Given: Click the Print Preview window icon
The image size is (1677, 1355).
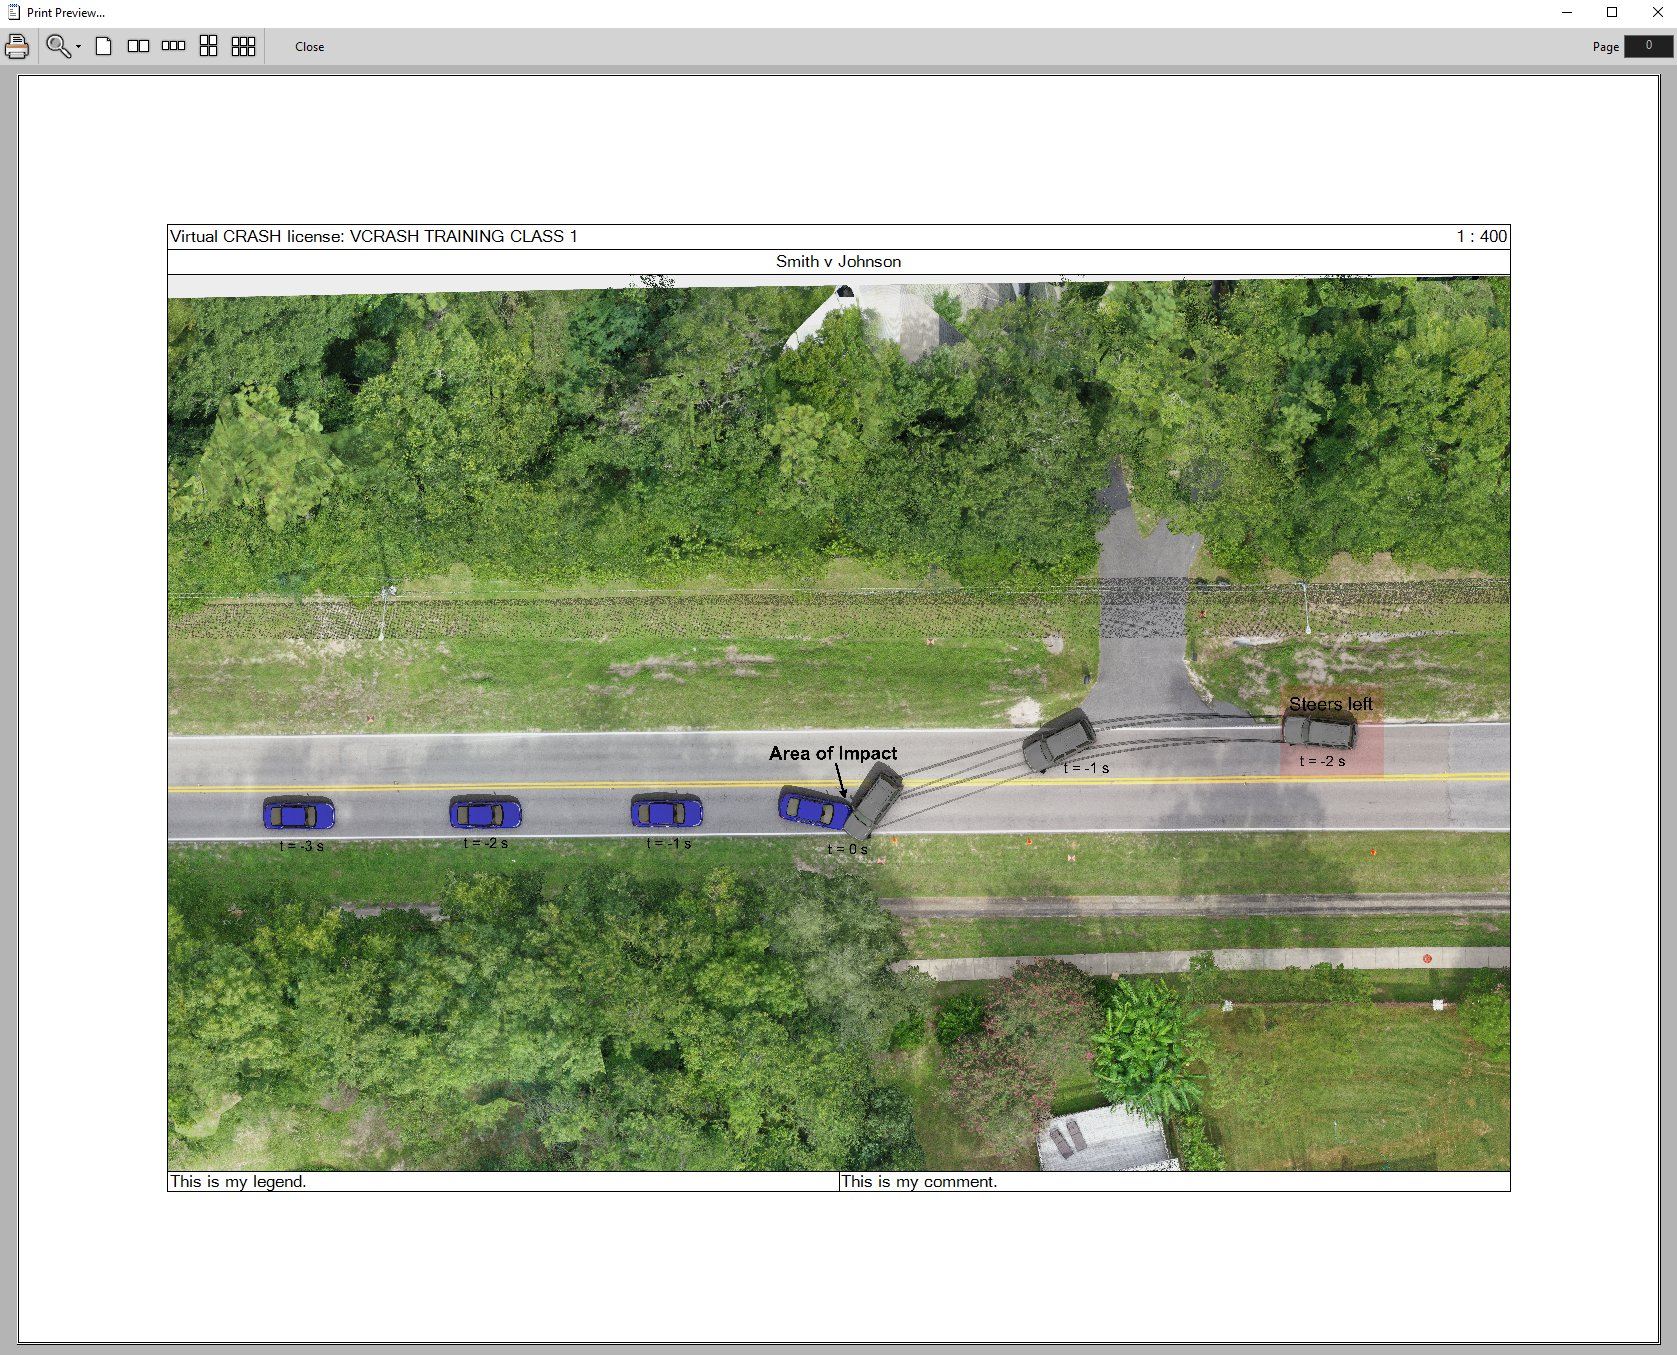Looking at the screenshot, I should [x=13, y=12].
